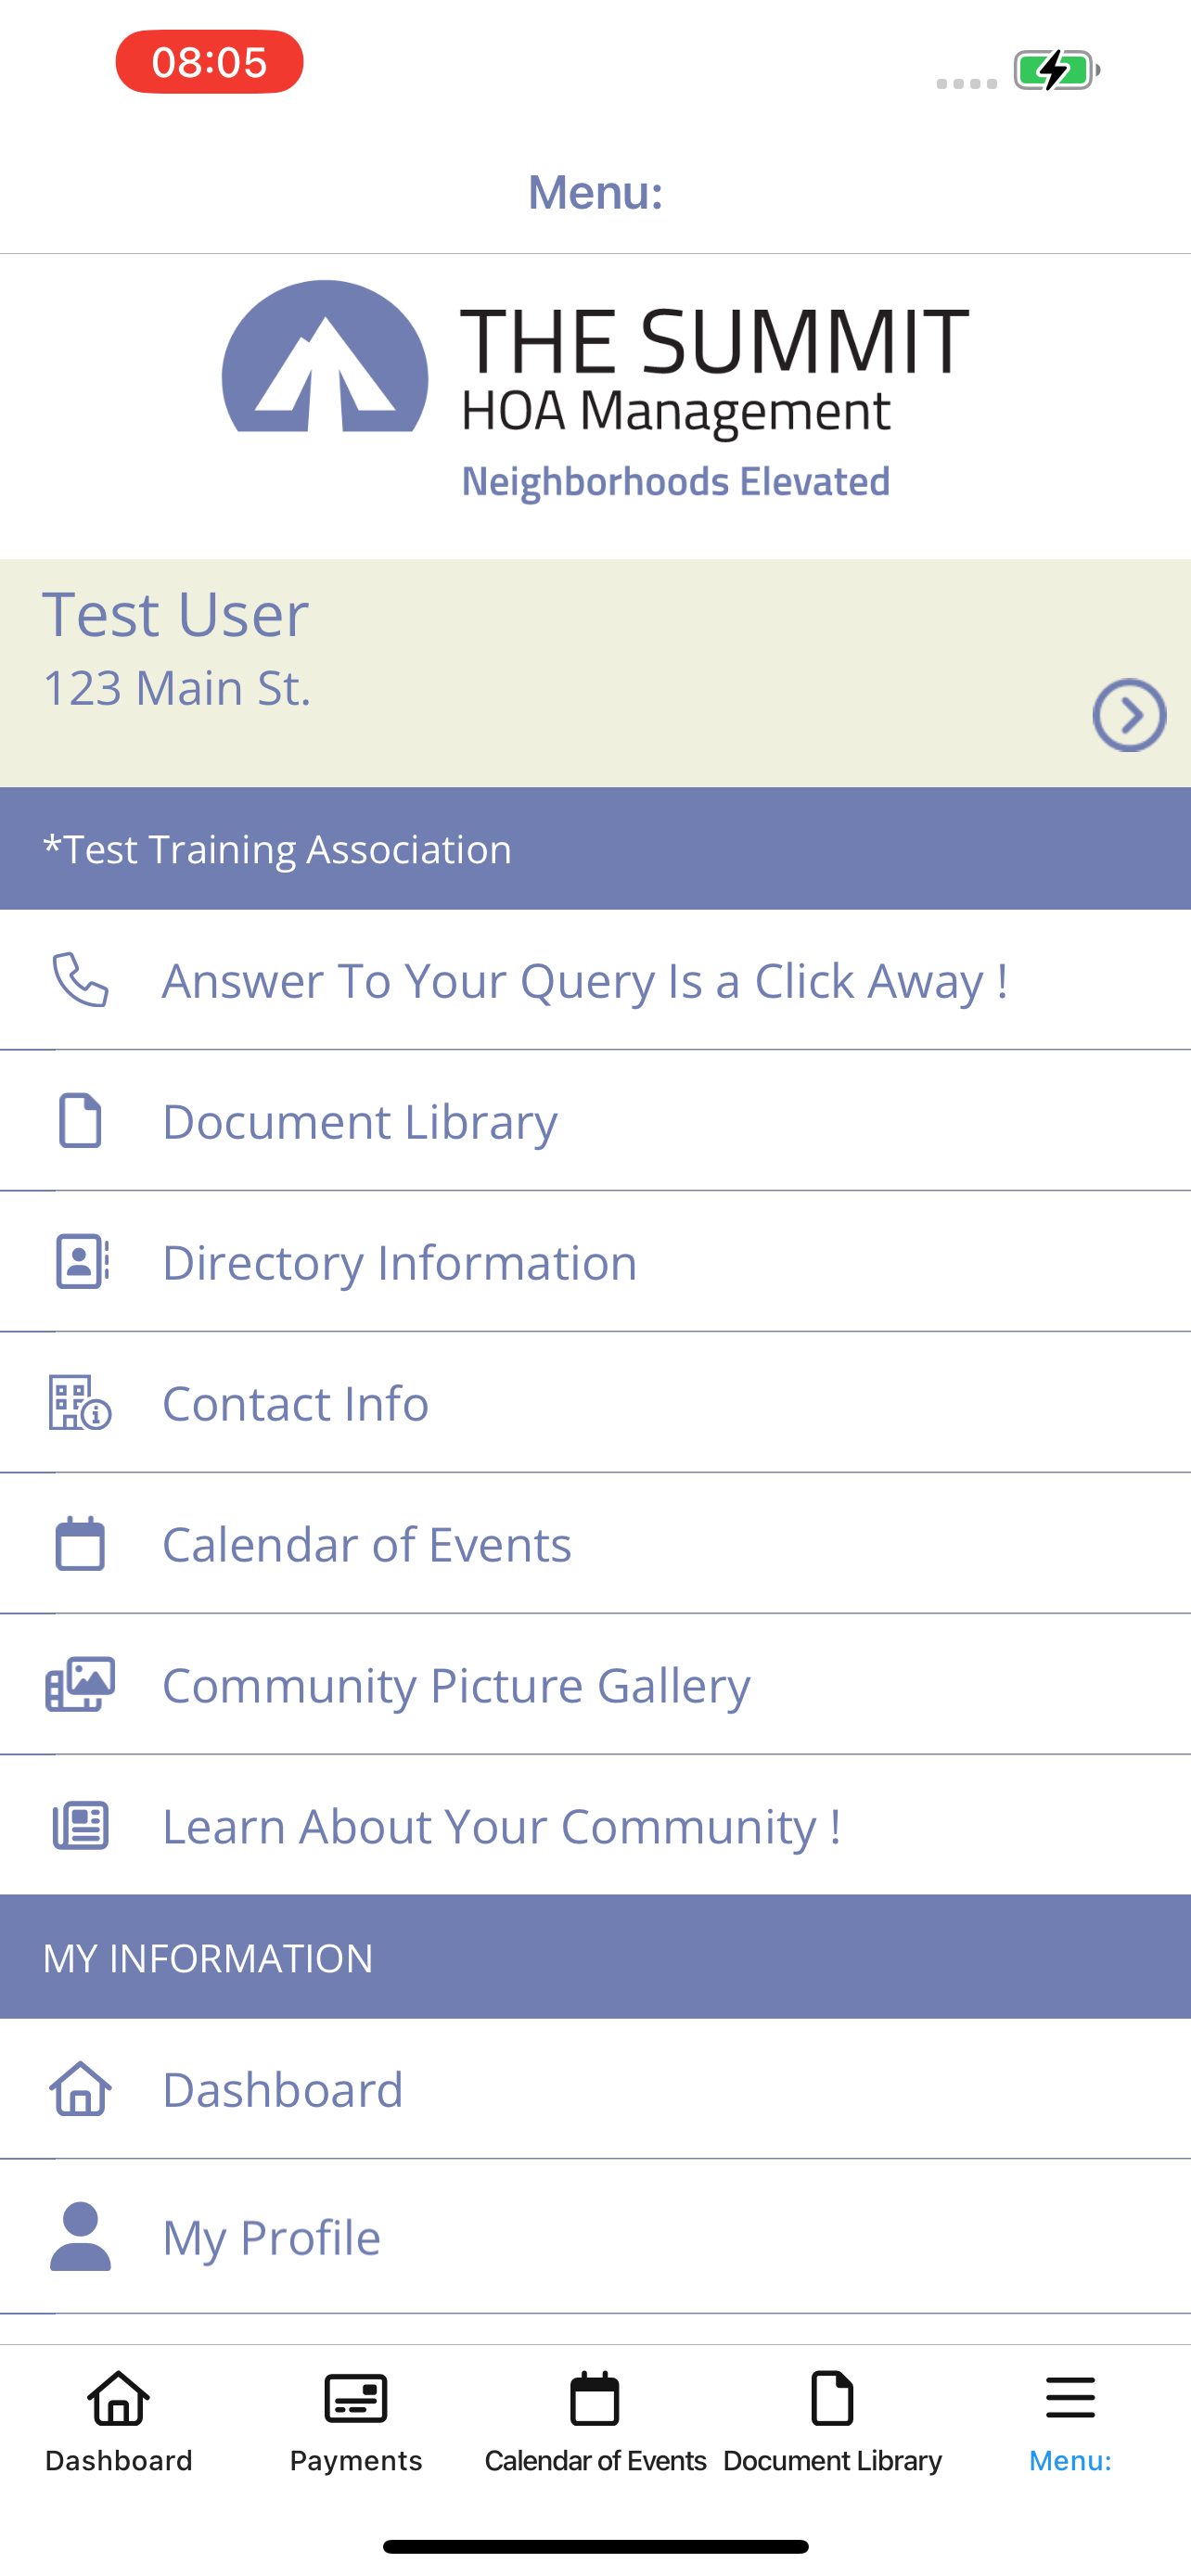1191x2576 pixels.
Task: Tap the Calendar of Events list icon
Action: tap(80, 1543)
